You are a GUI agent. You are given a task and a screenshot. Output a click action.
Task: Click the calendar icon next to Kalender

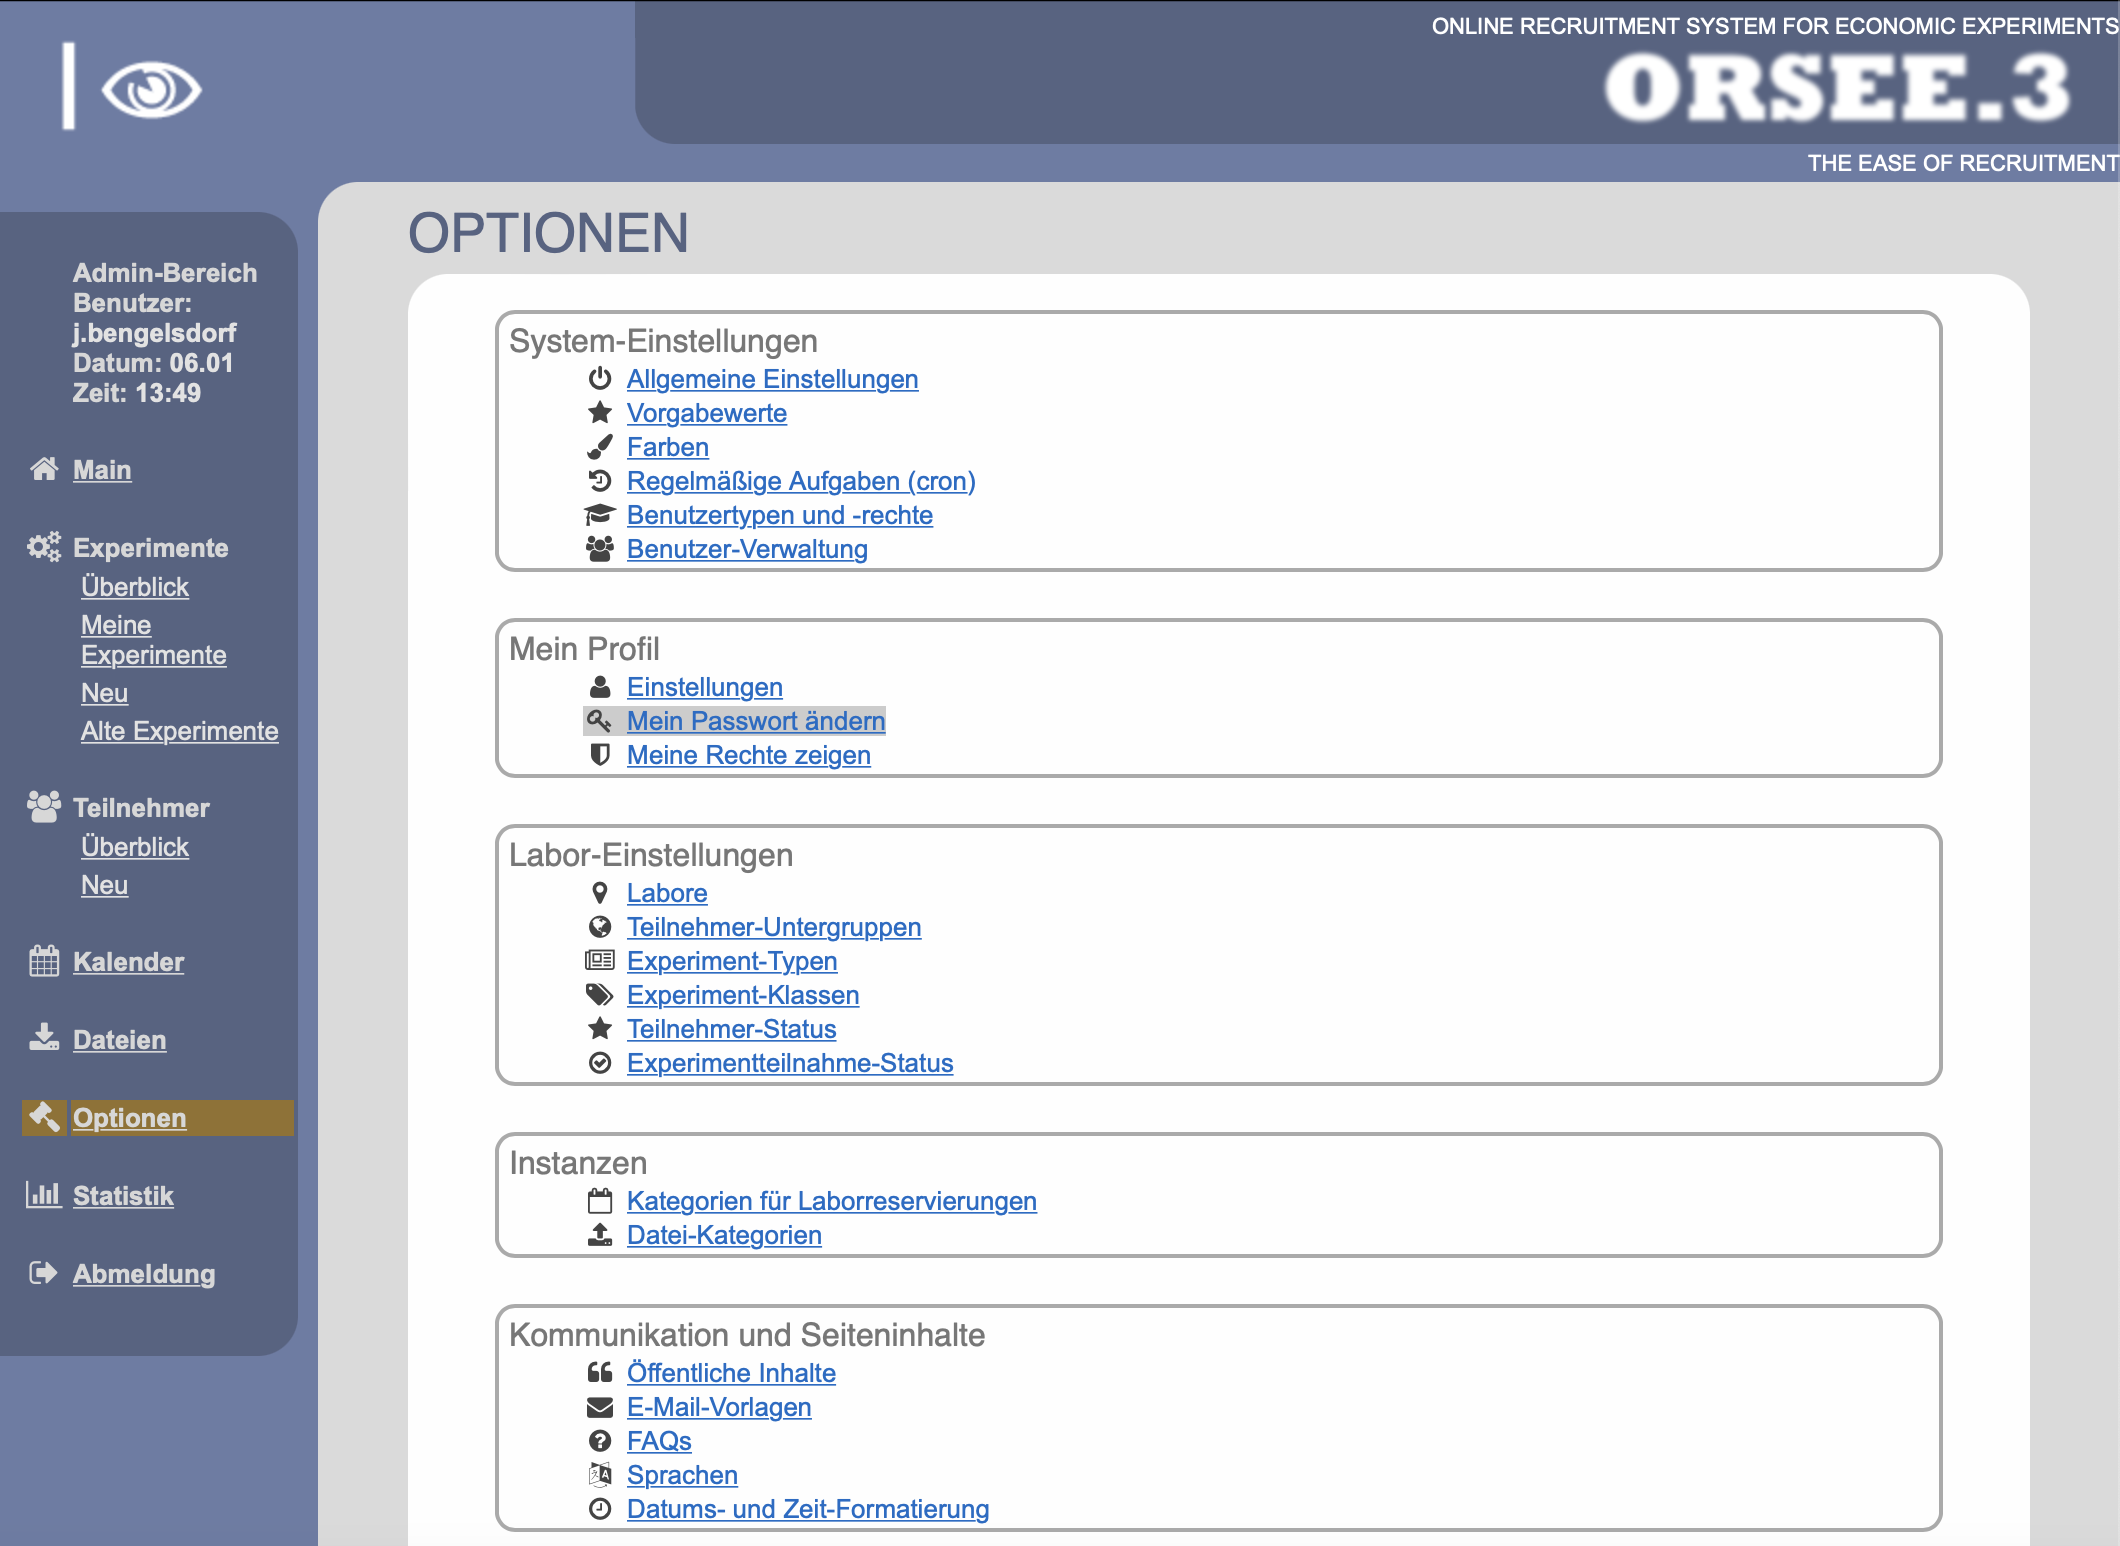44,961
